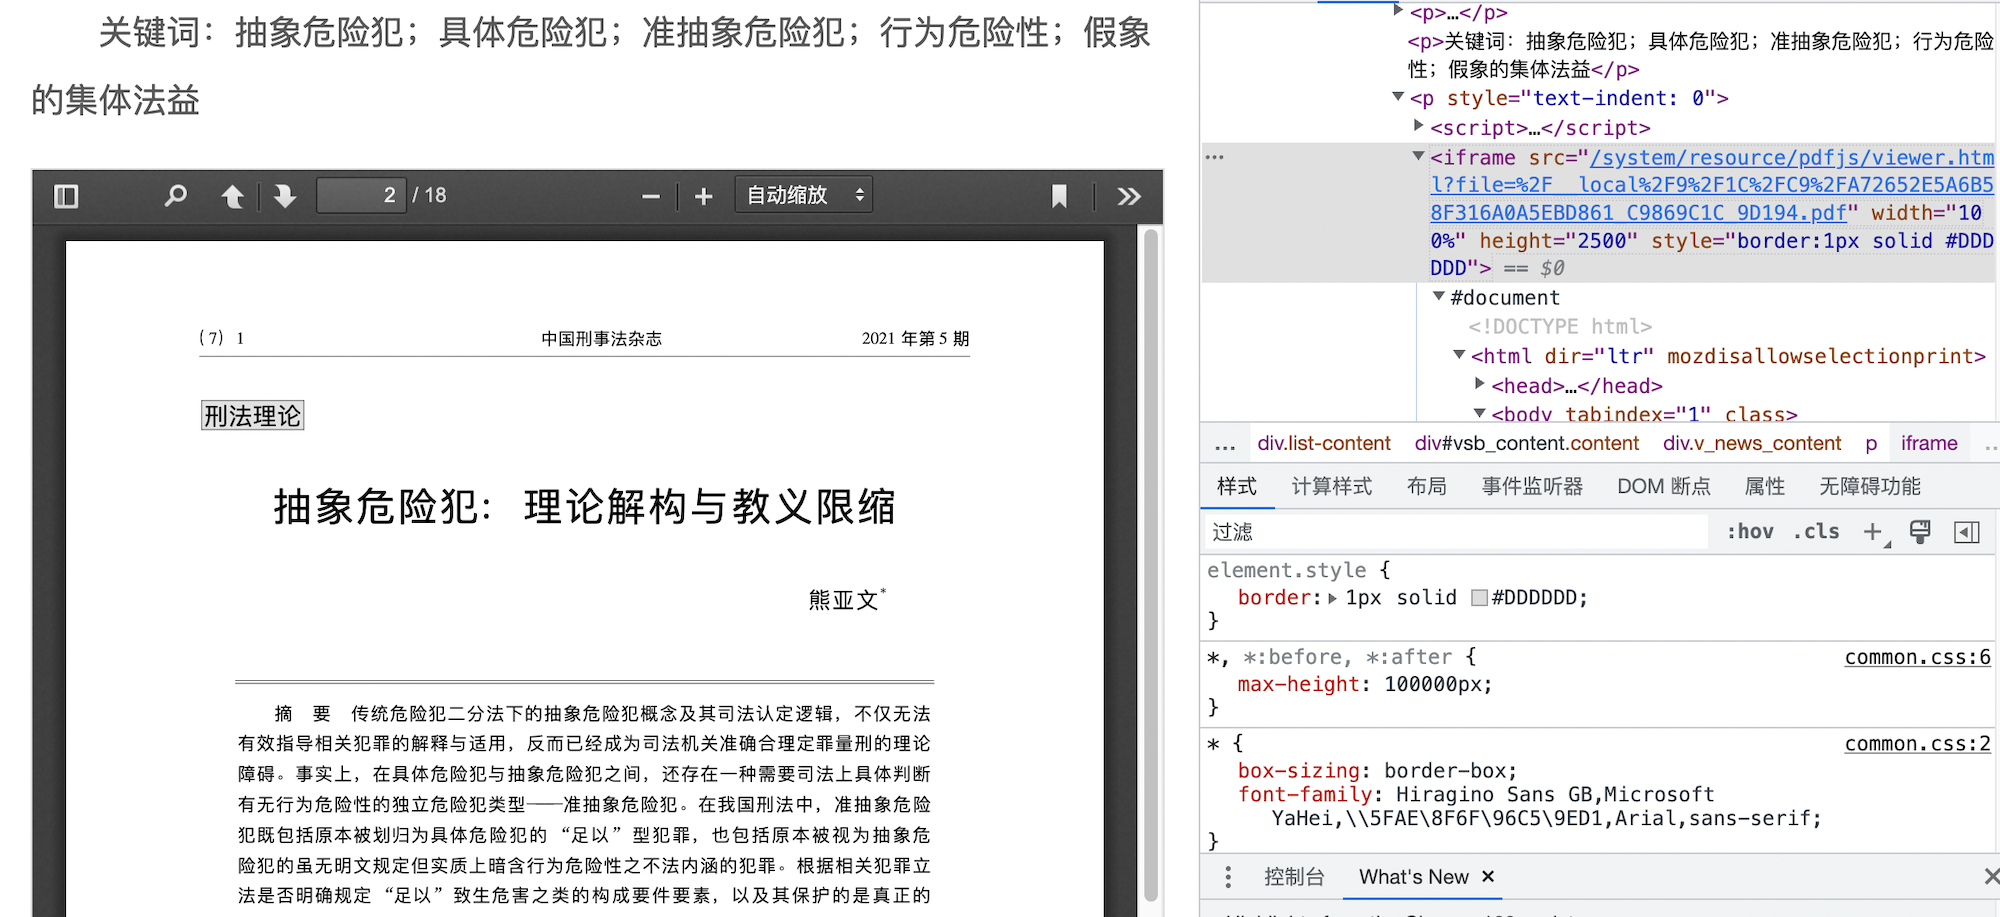2000x917 pixels.
Task: Close the What's New tab
Action: (1488, 877)
